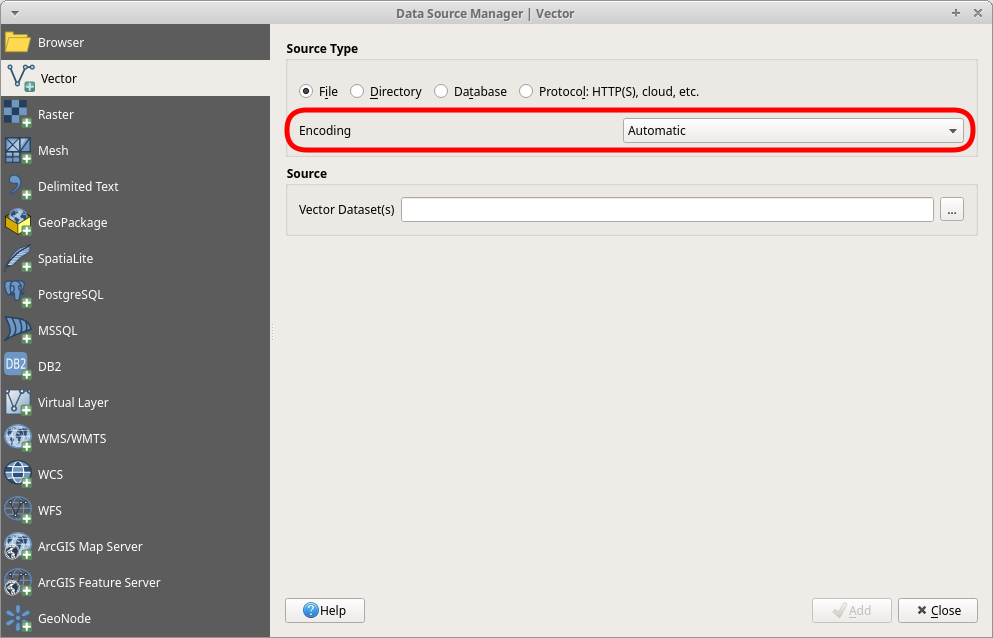Select the Raster layer icon
Image resolution: width=993 pixels, height=638 pixels.
18,115
